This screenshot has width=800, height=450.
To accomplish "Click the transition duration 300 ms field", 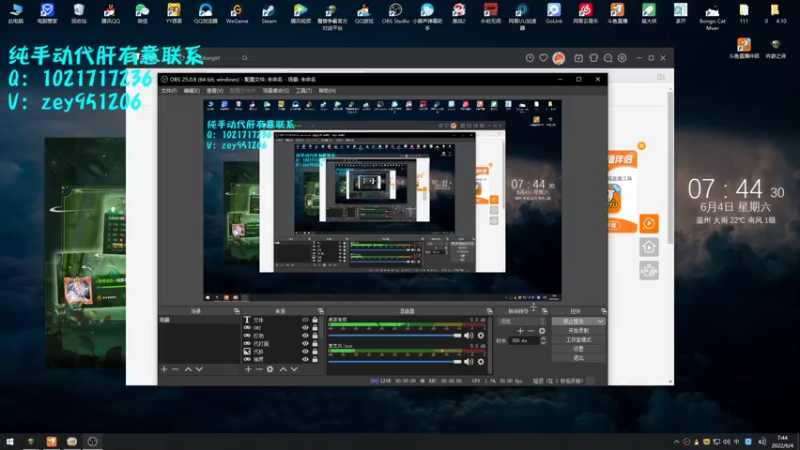I will click(524, 340).
